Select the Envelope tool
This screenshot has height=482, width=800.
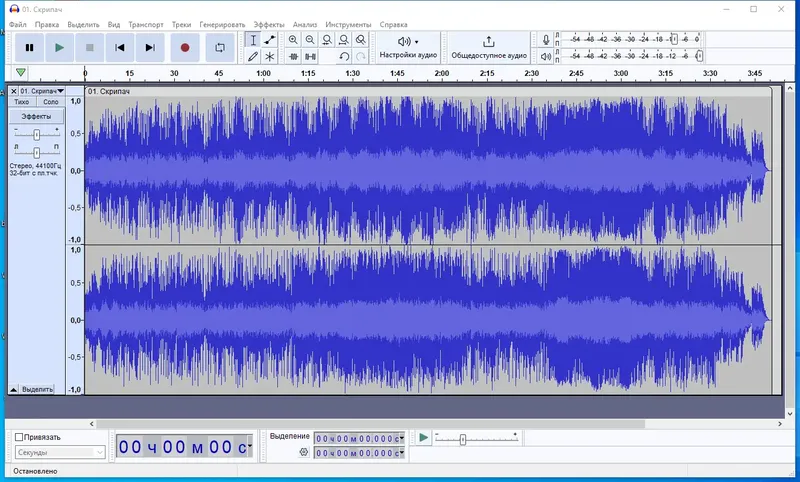(269, 40)
